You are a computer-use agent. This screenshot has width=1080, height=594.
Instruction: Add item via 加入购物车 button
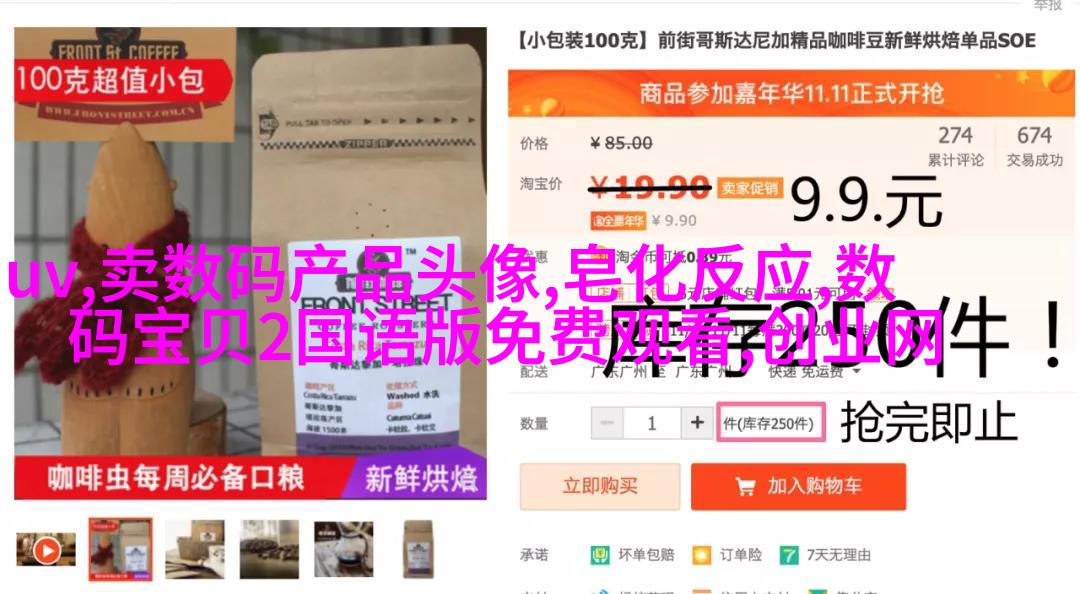point(798,487)
